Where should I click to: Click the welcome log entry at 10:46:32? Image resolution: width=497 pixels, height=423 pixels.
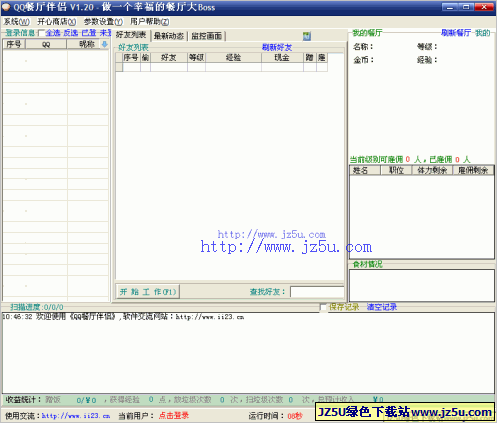123,317
